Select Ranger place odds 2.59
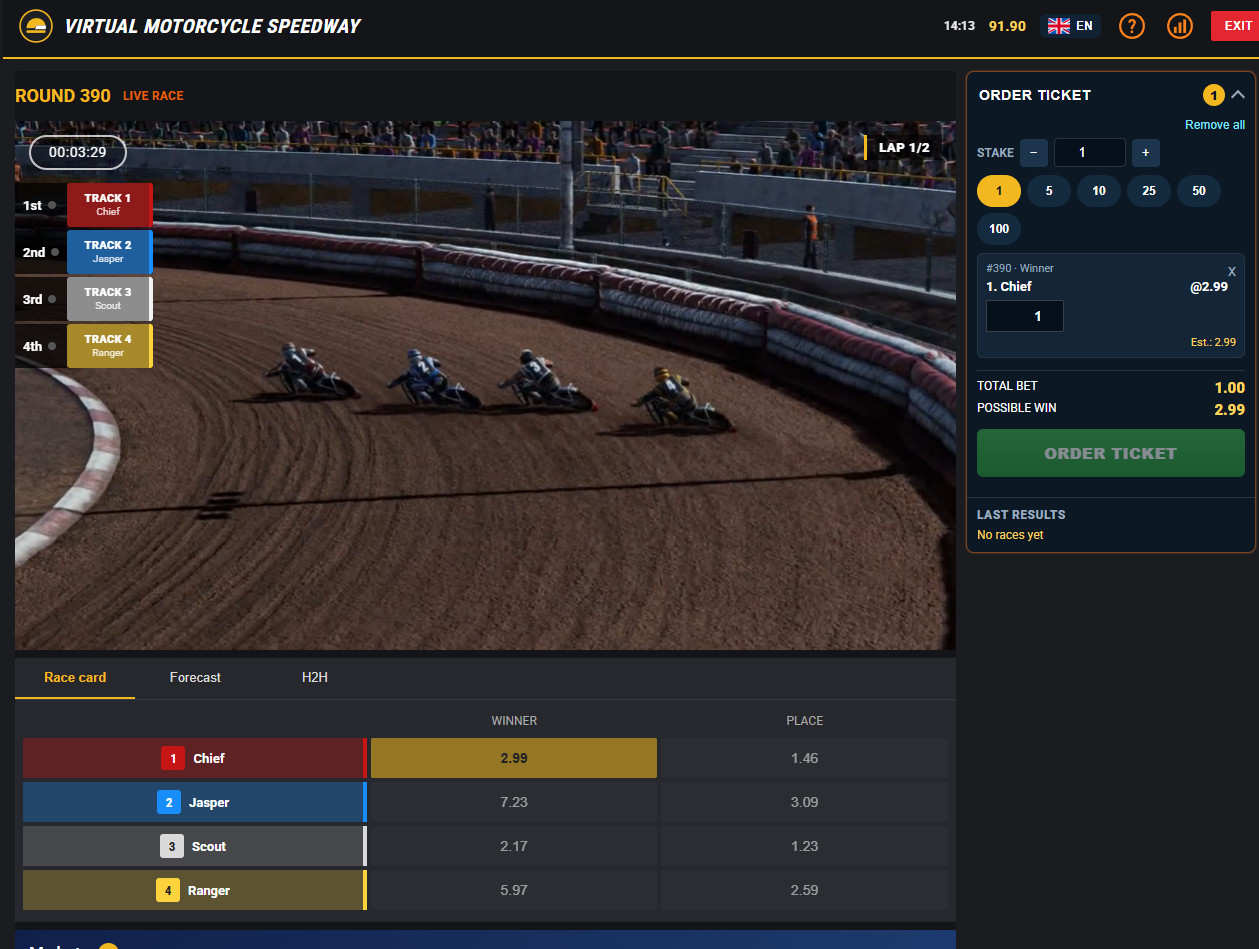This screenshot has width=1259, height=949. [804, 890]
